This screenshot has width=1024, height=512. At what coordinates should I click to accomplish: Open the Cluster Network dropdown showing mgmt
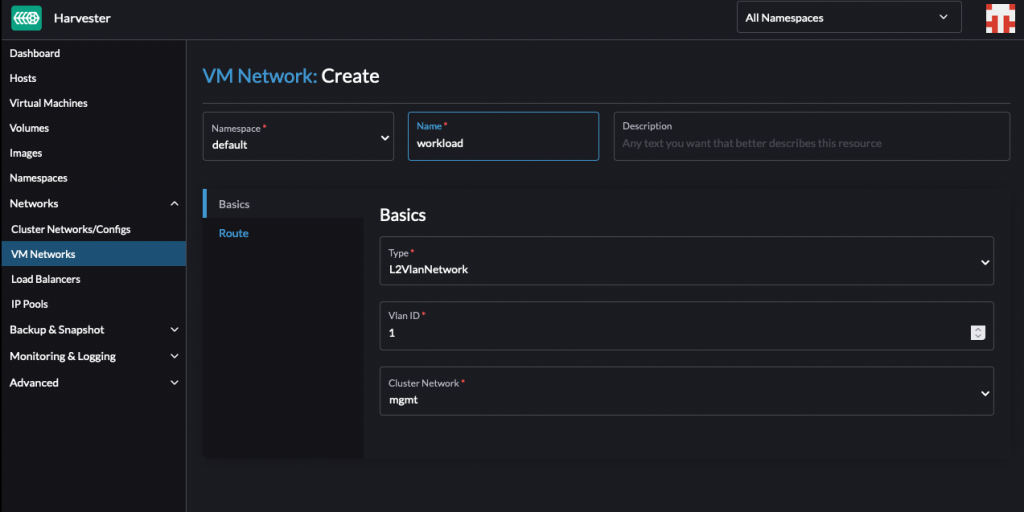(686, 391)
